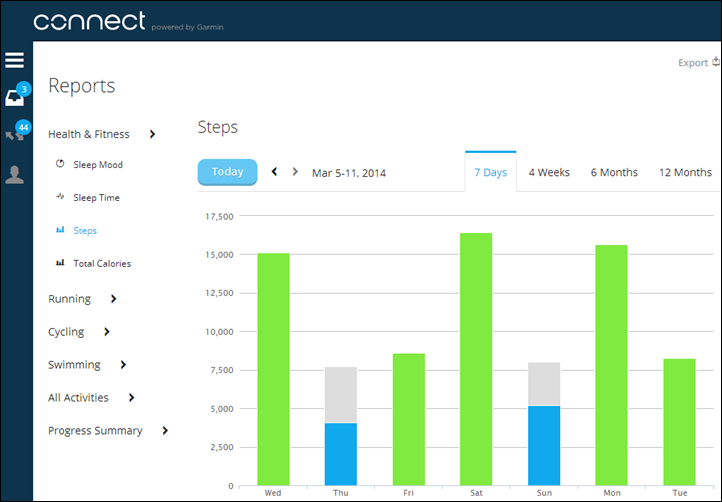The image size is (722, 502).
Task: Click the Thursday blue steps bar
Action: (341, 454)
